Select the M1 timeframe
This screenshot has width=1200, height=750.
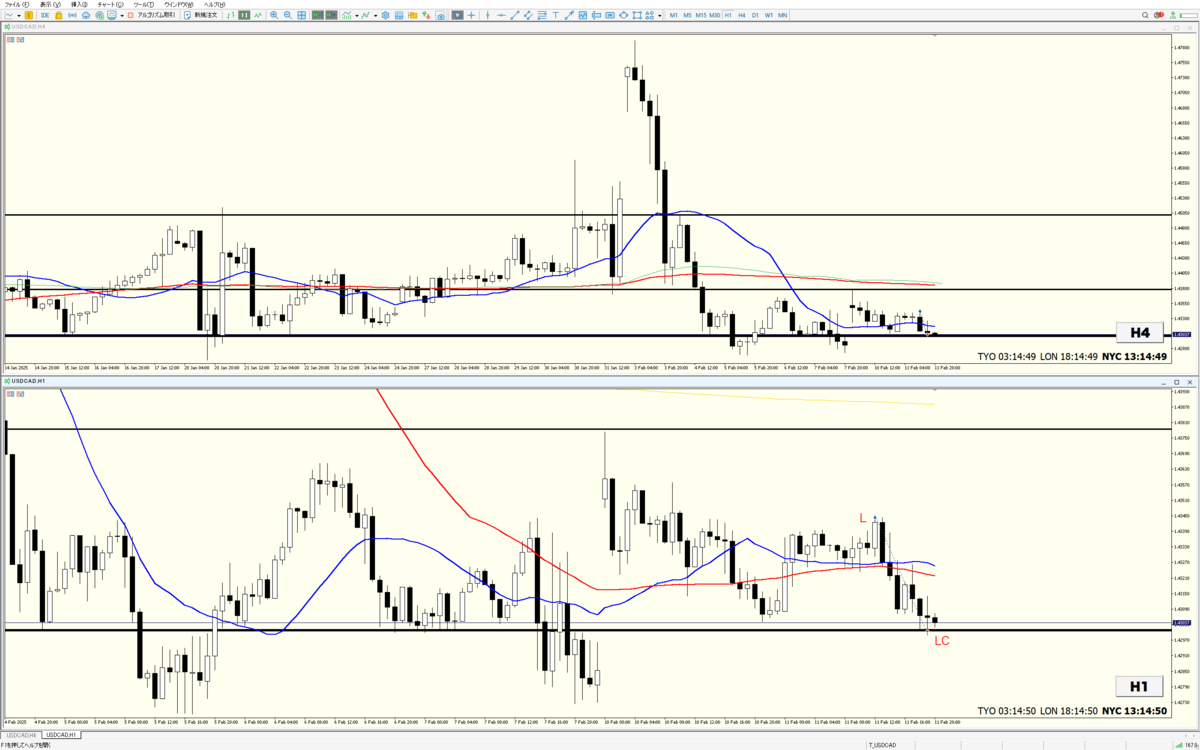(673, 15)
